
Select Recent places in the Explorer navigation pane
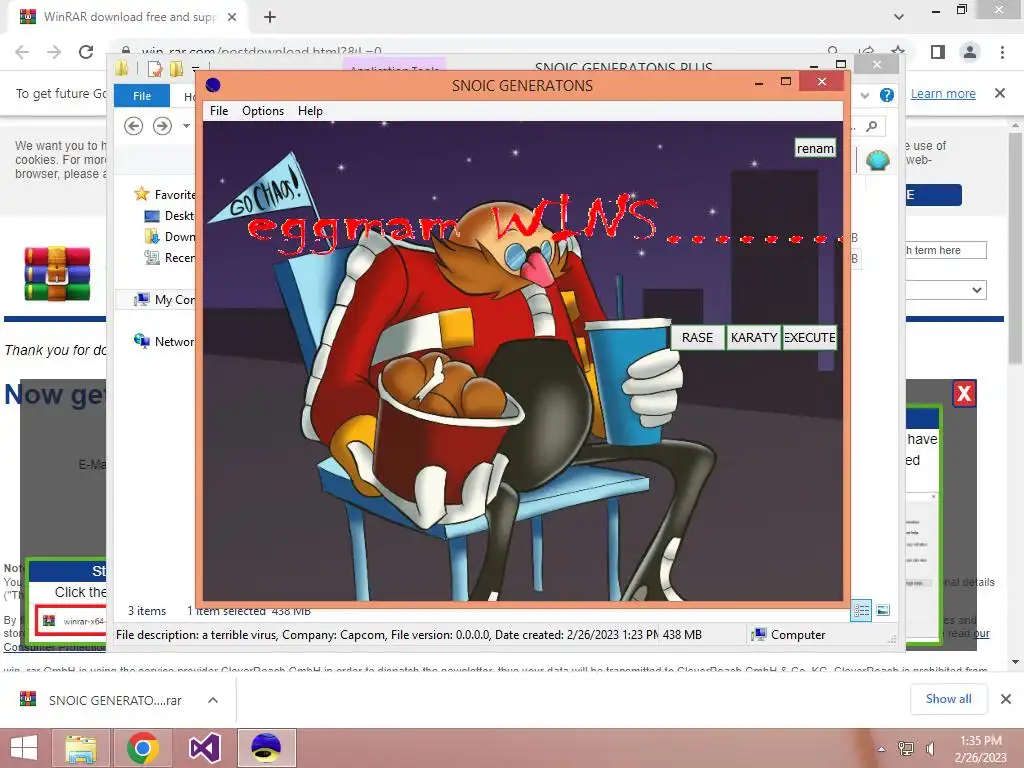[169, 257]
